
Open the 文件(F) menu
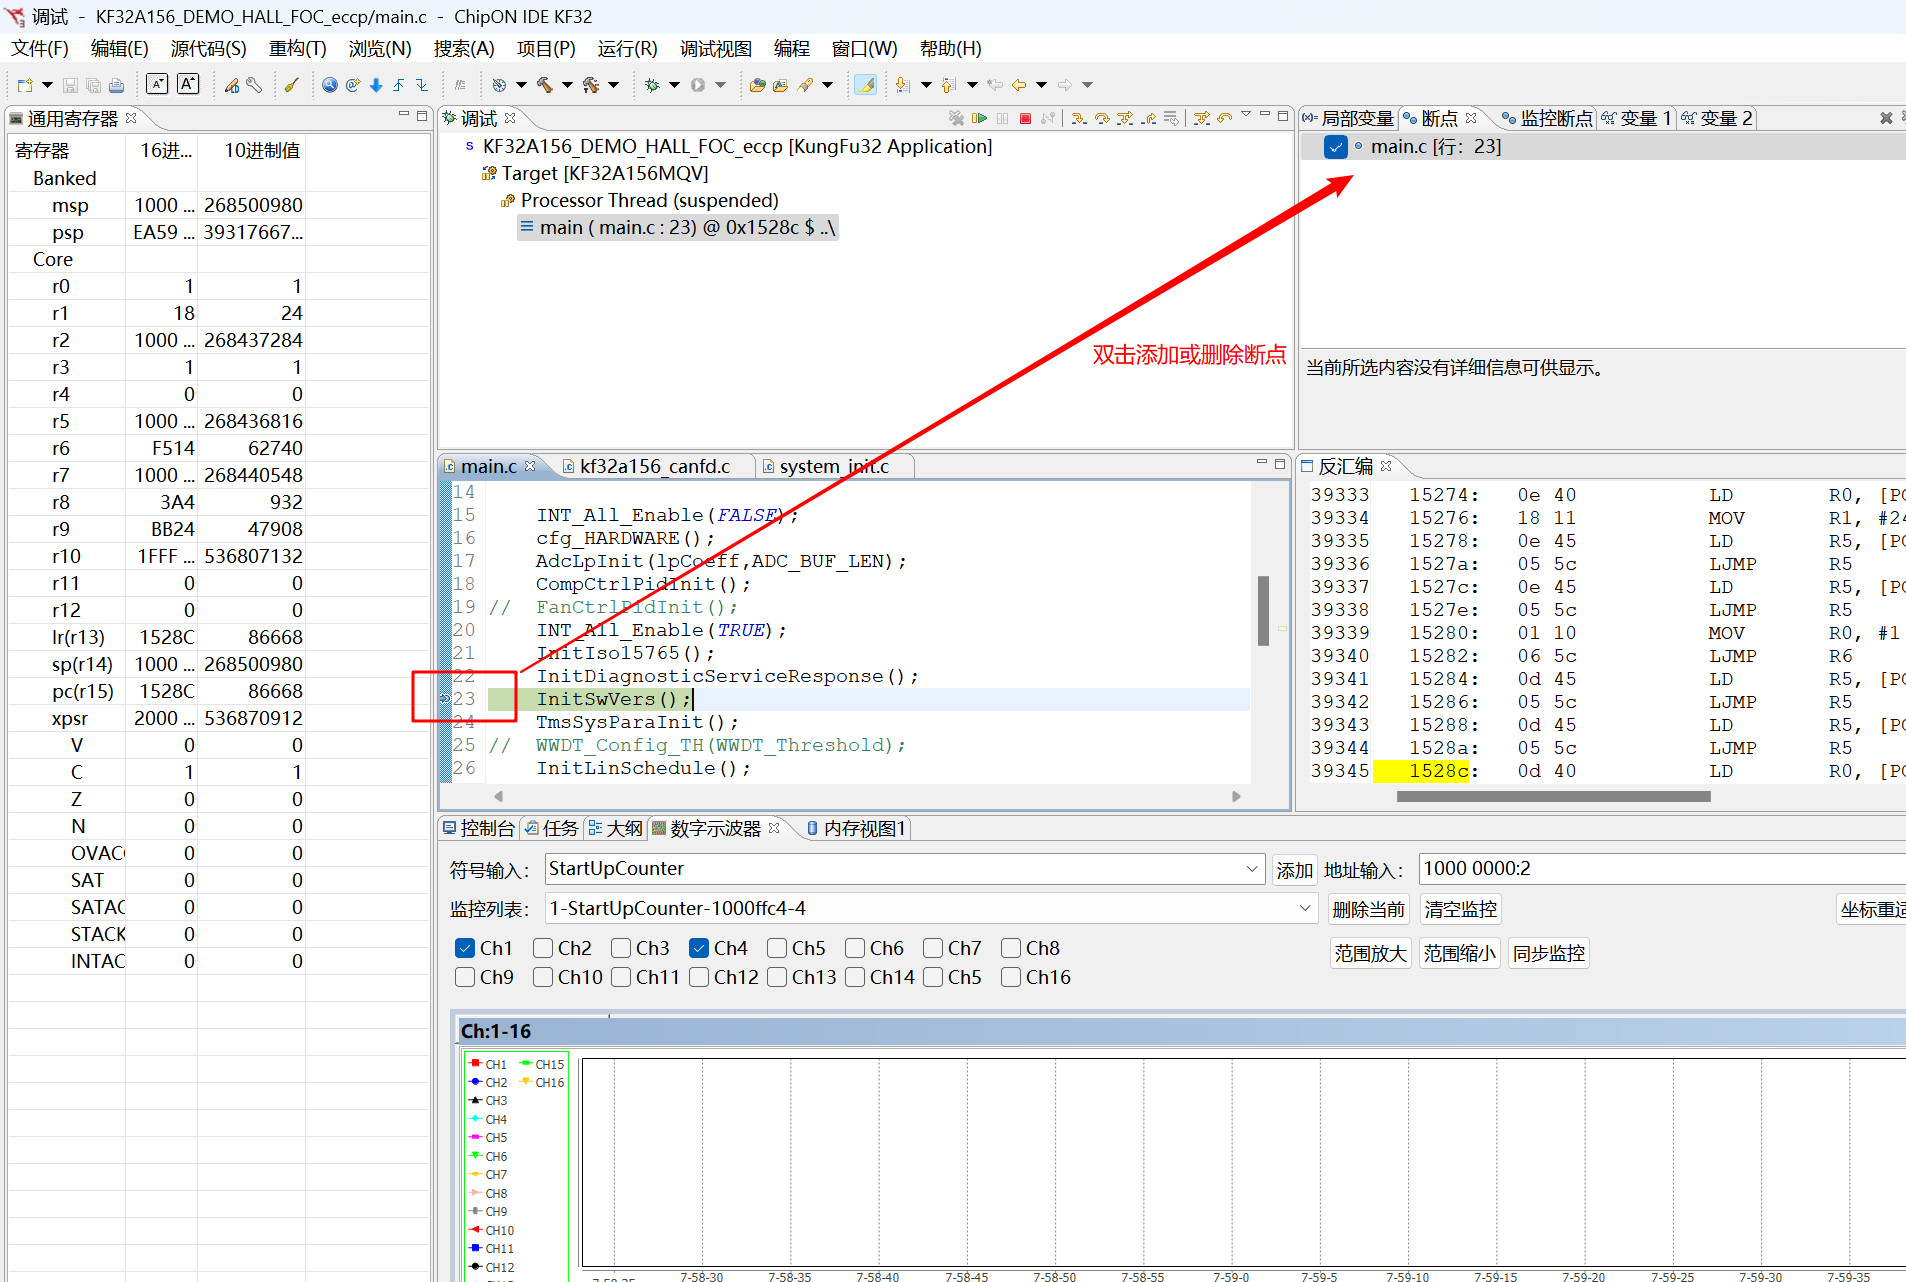tap(40, 49)
